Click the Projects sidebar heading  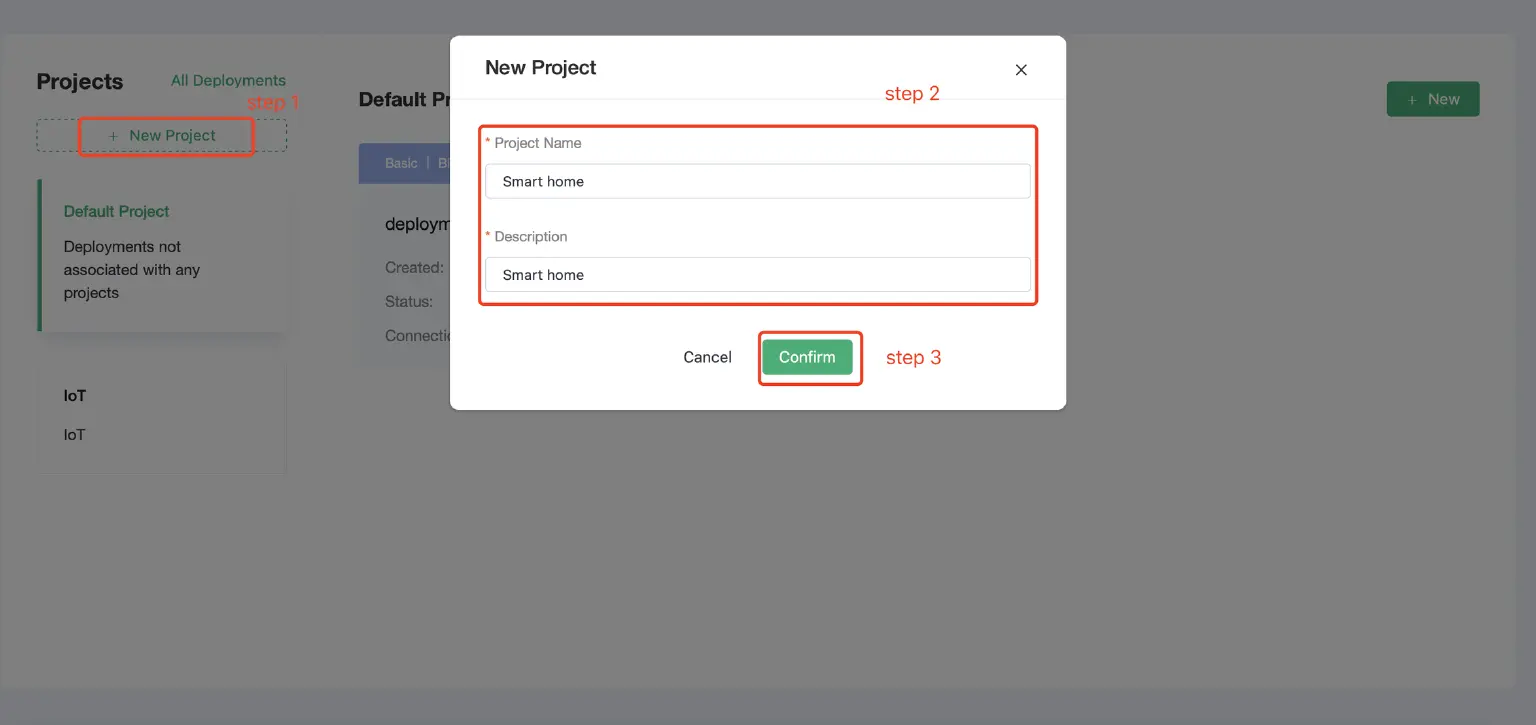[80, 82]
